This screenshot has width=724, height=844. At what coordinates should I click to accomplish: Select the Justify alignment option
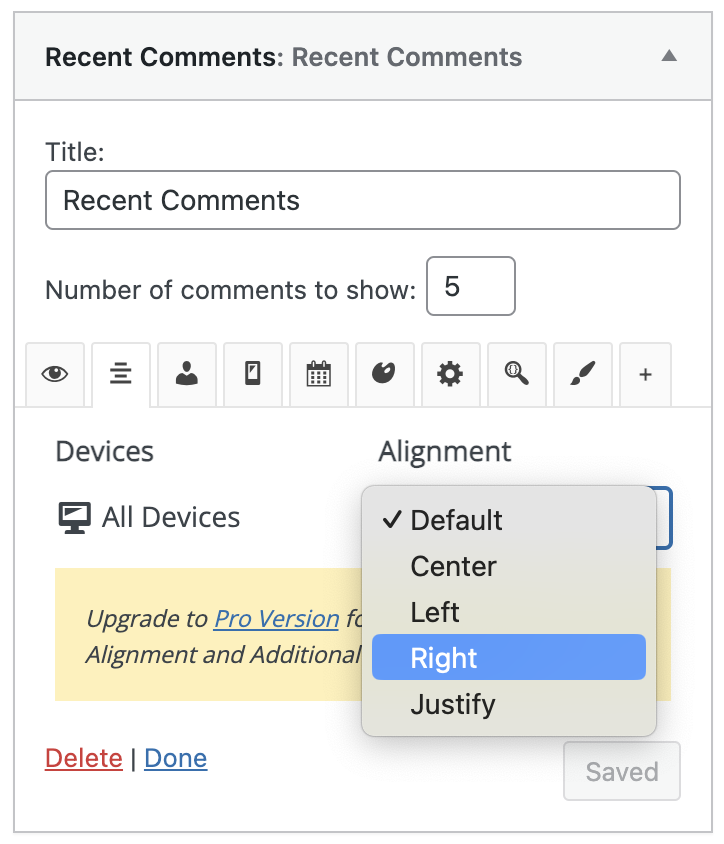pos(453,704)
